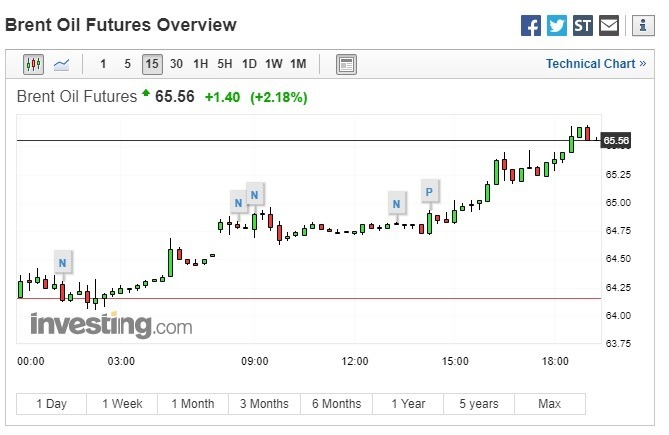The width and height of the screenshot is (669, 435).
Task: Click the lower N marker before 09:00
Action: [239, 203]
